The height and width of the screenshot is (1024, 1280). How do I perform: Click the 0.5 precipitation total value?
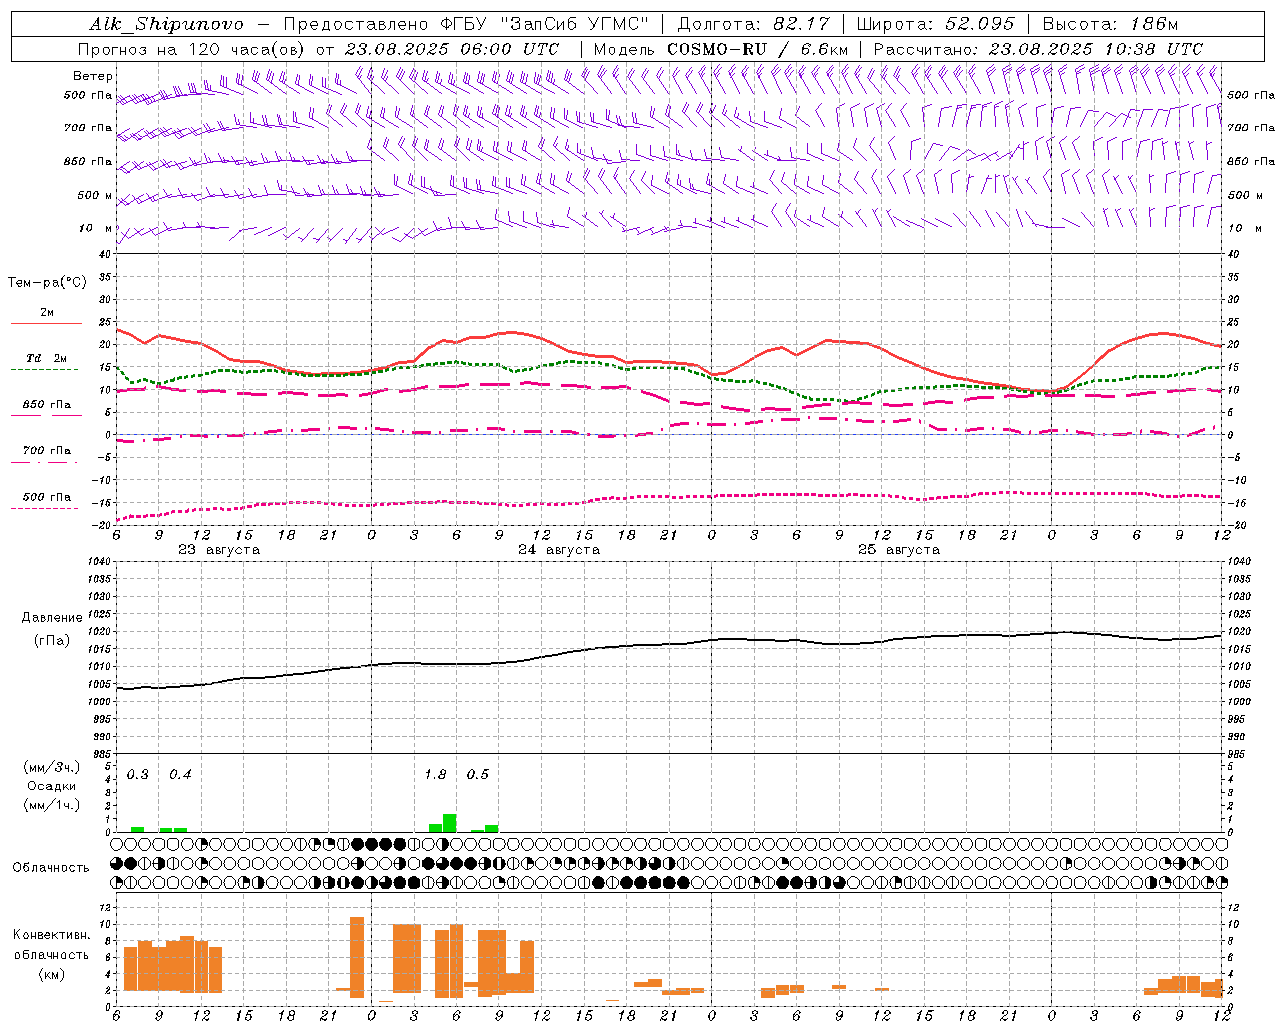pos(478,775)
